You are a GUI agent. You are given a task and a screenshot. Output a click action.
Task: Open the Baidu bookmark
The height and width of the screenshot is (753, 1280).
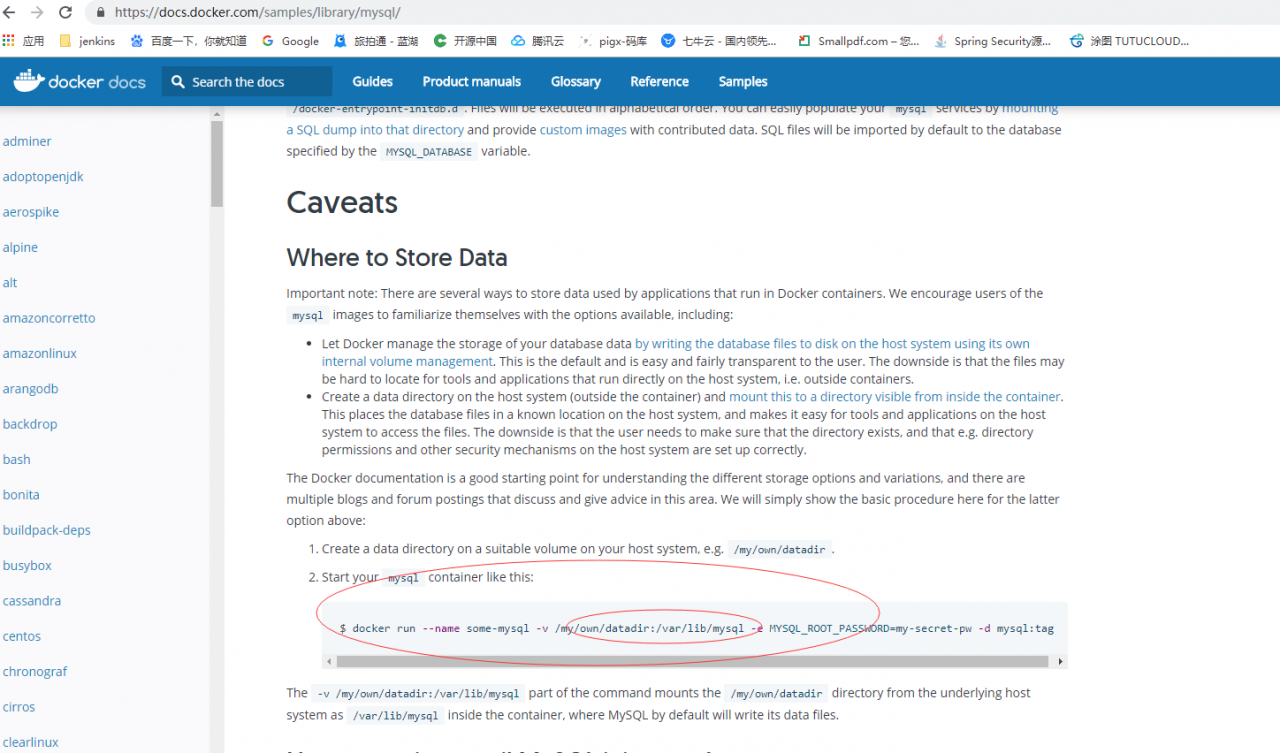click(x=188, y=41)
